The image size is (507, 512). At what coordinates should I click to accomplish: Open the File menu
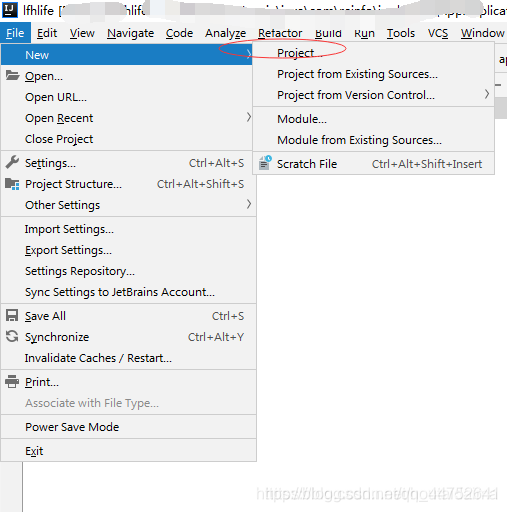[15, 33]
